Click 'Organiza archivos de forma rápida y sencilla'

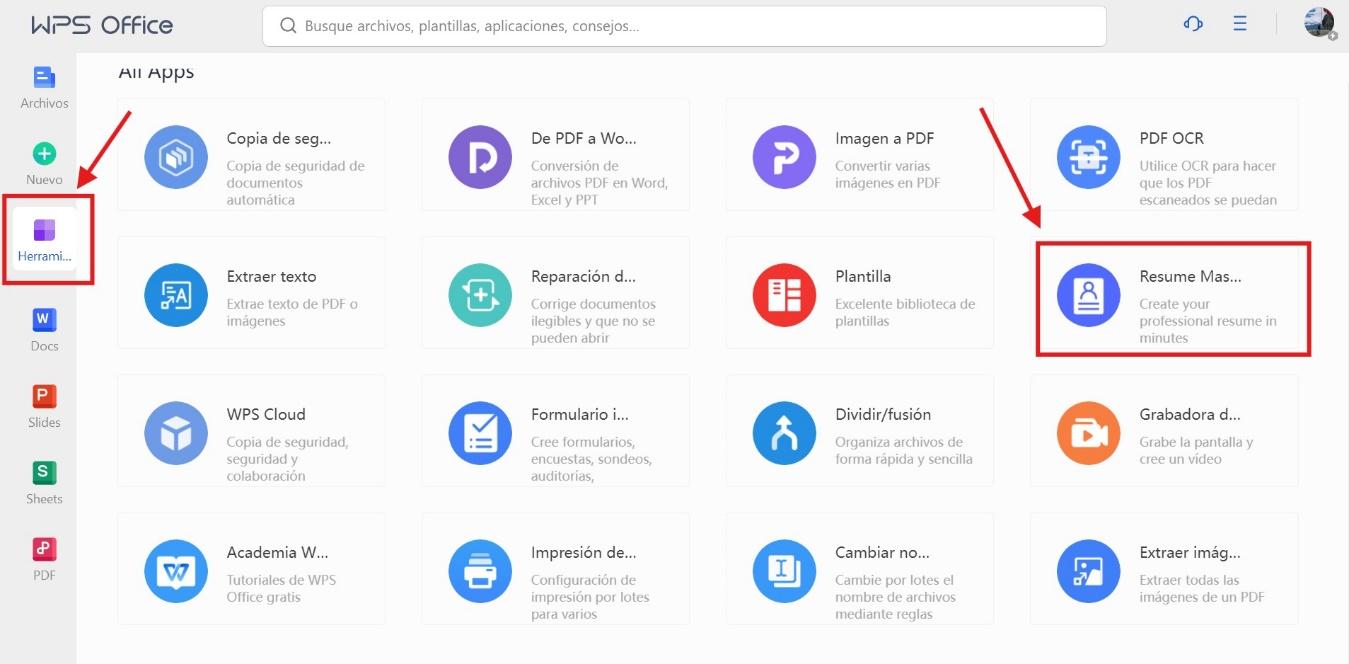(904, 450)
